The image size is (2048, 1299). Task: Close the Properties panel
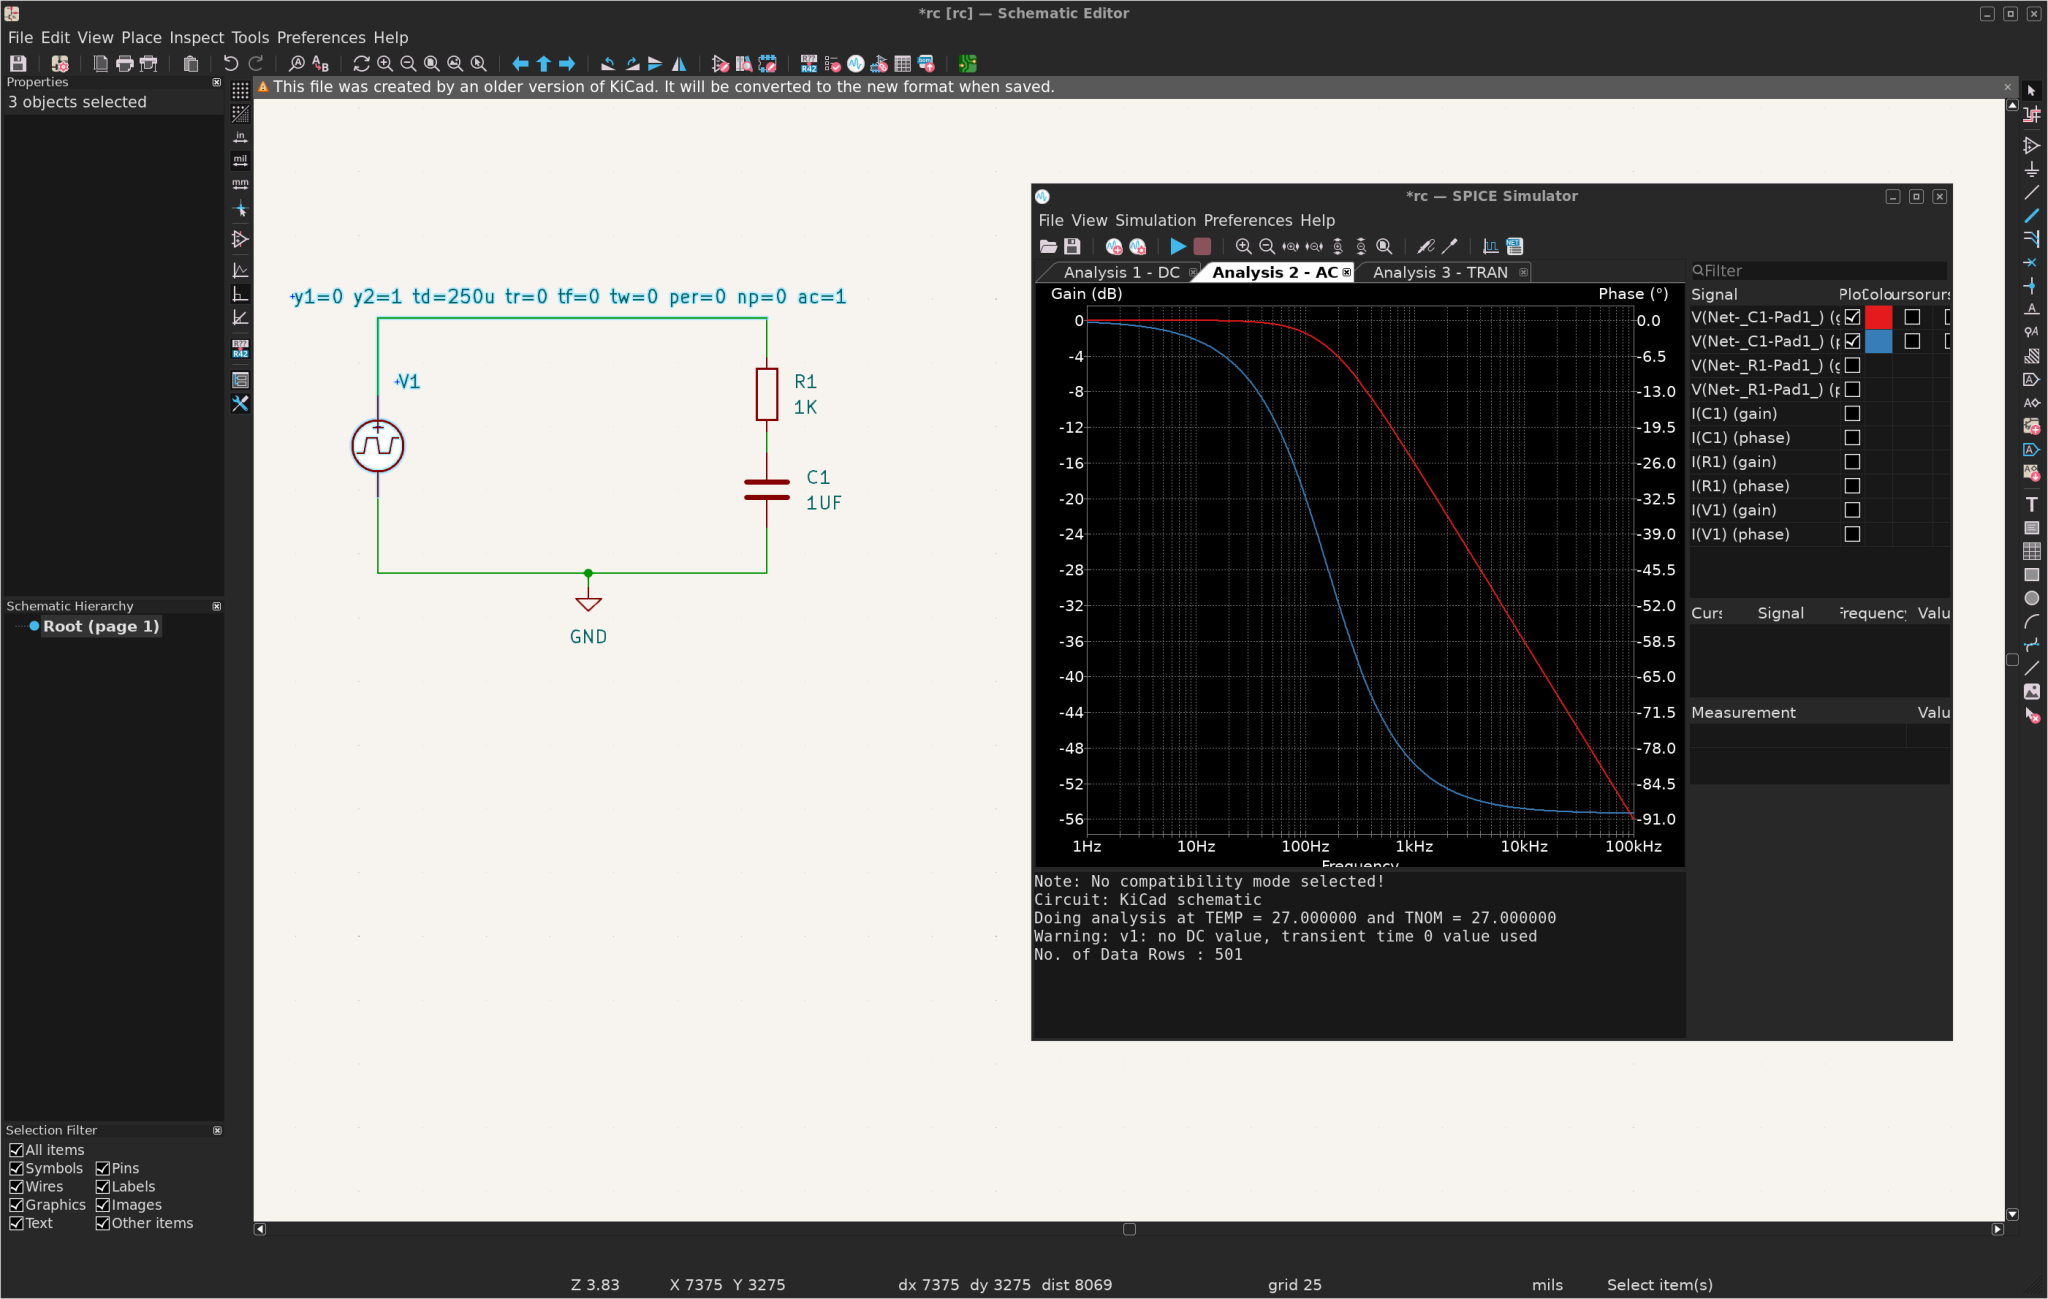(x=217, y=82)
